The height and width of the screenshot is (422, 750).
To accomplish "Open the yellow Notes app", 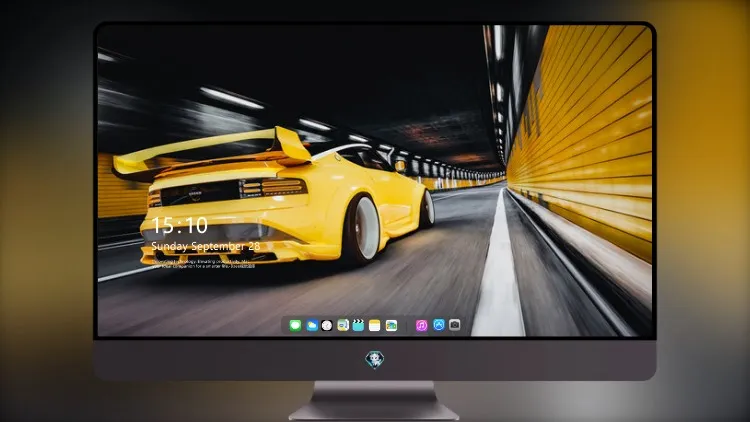I will (x=375, y=325).
